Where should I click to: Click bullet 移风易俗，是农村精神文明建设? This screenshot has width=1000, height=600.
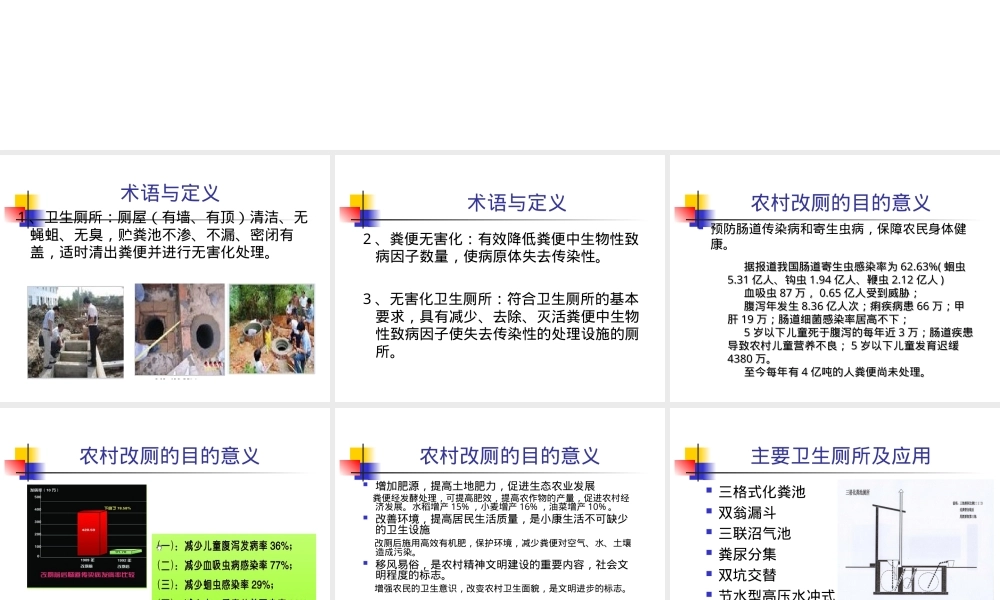pyautogui.click(x=501, y=569)
